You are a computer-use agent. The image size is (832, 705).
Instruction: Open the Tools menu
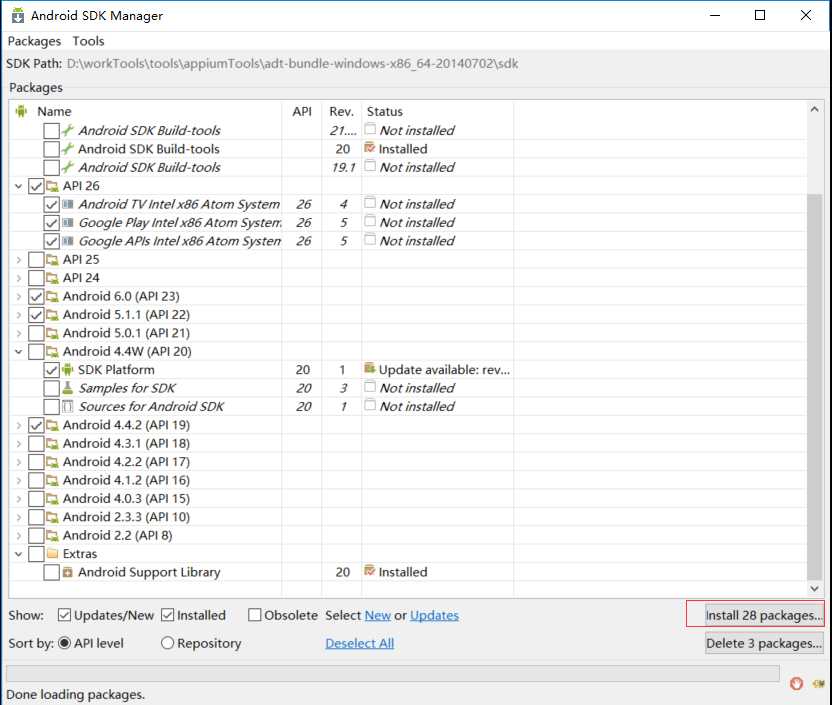coord(88,41)
